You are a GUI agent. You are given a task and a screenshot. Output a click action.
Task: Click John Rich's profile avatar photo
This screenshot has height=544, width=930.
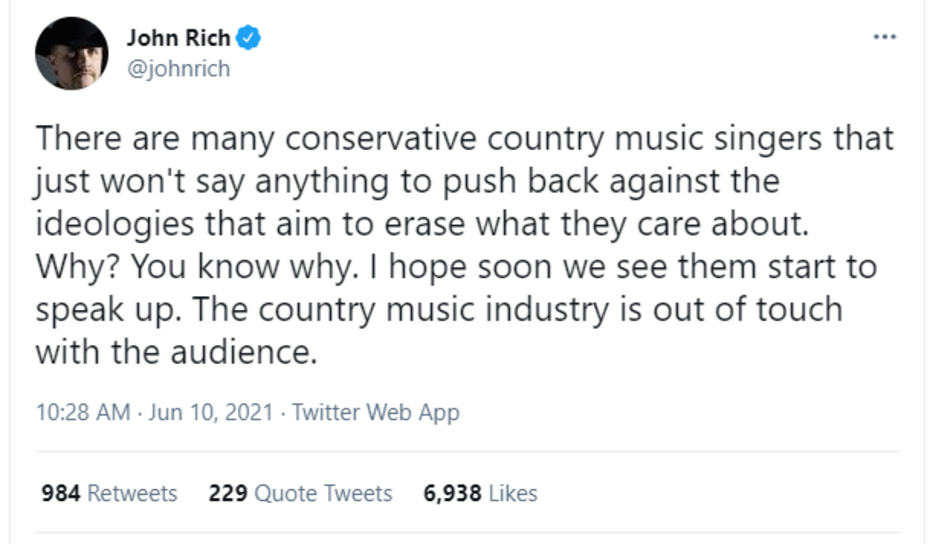[71, 53]
